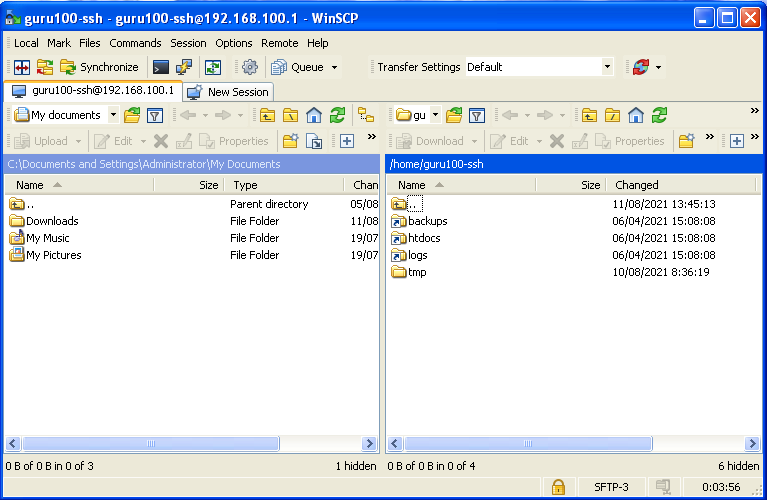Go to remote parent directory icon
The width and height of the screenshot is (767, 500).
(x=590, y=115)
